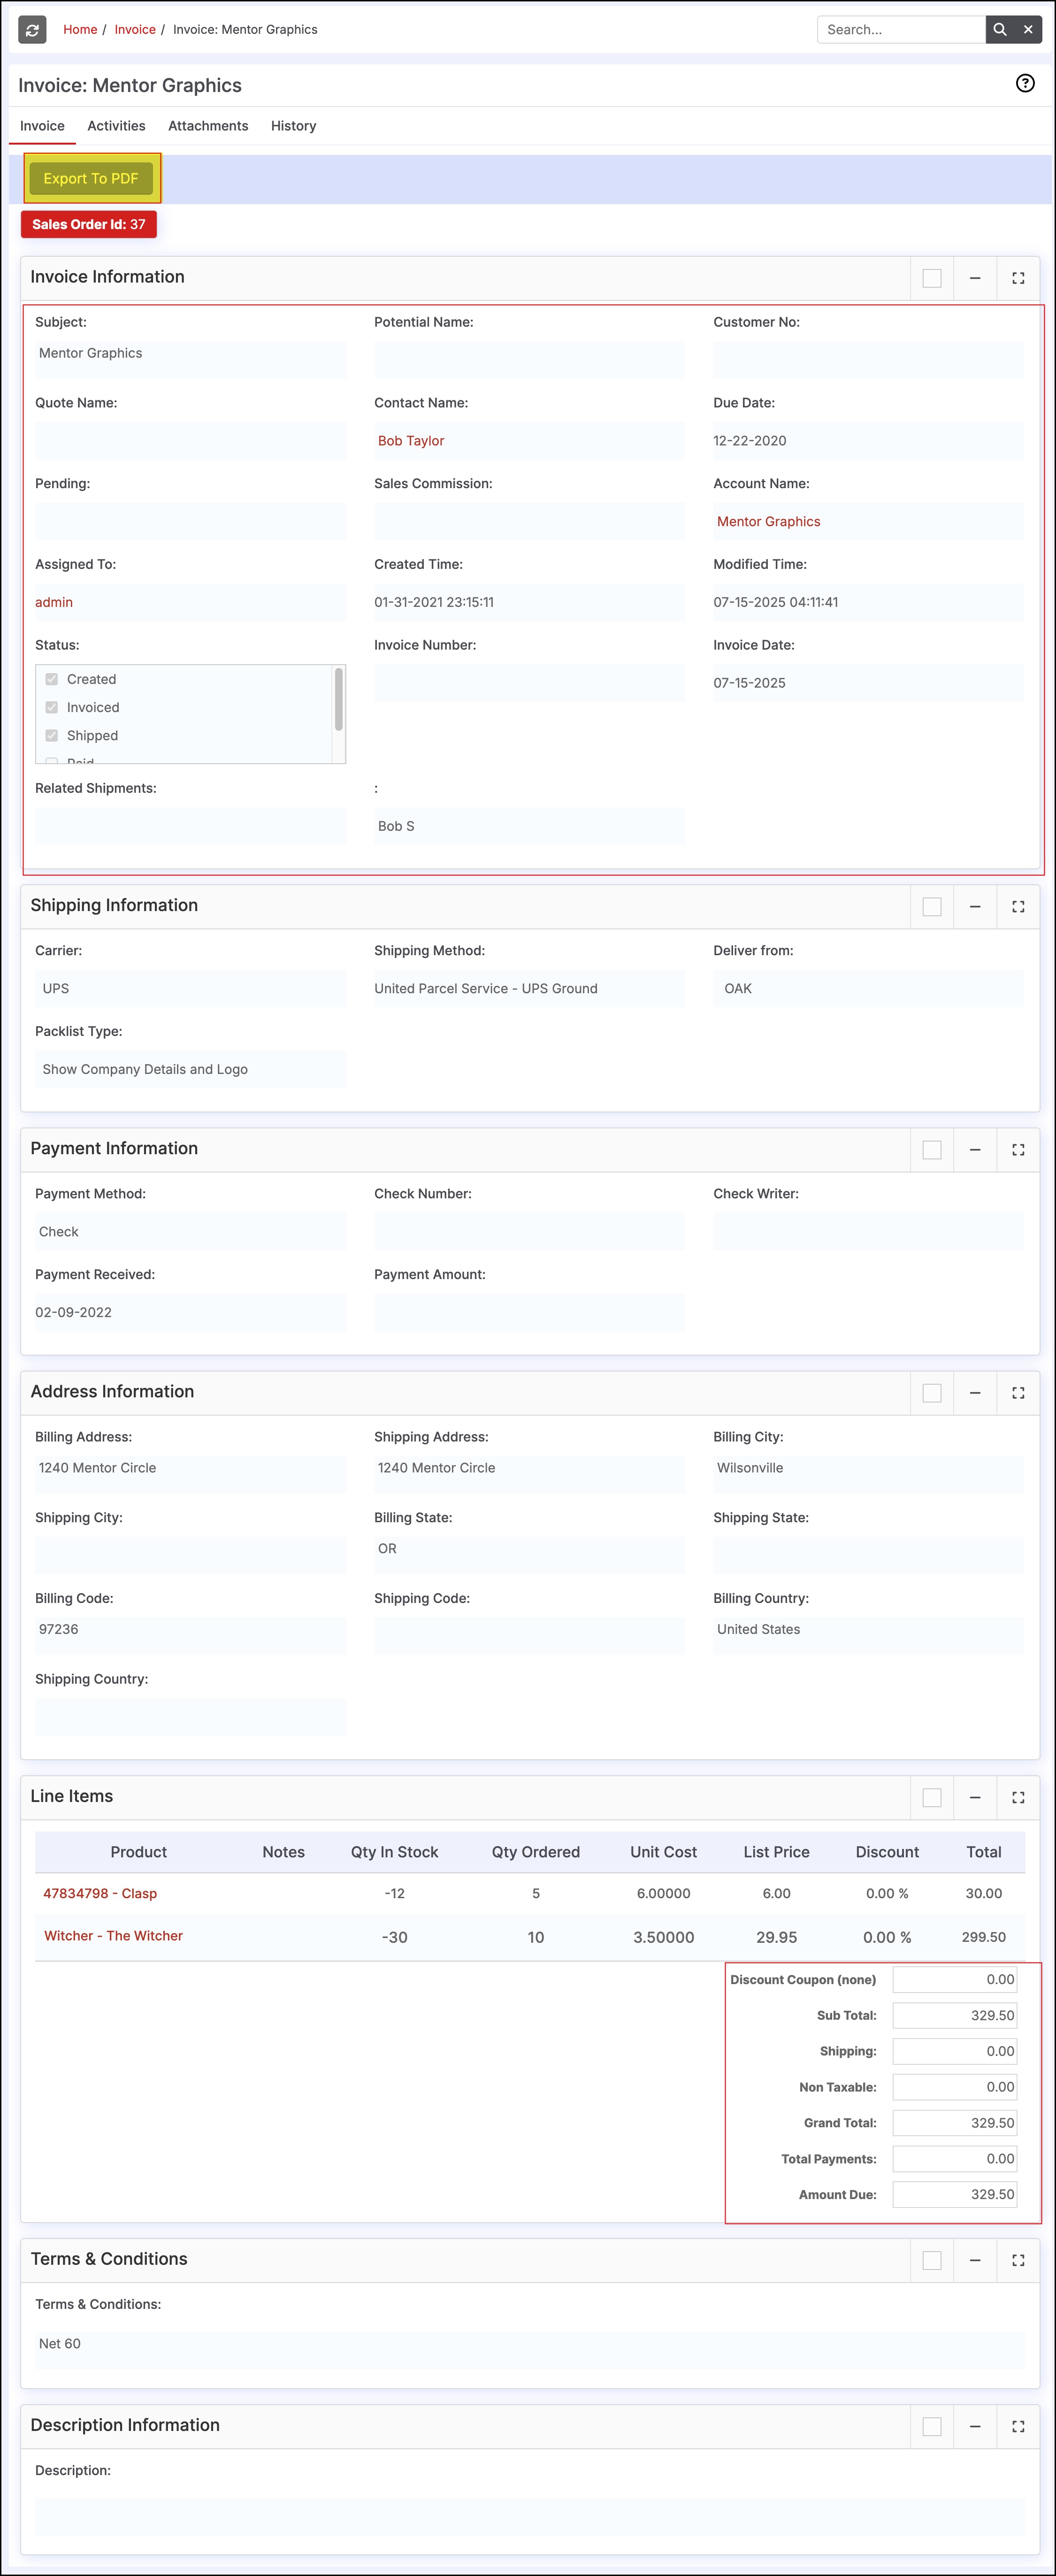Toggle the Terms & Conditions panel checkbox

tap(932, 2260)
